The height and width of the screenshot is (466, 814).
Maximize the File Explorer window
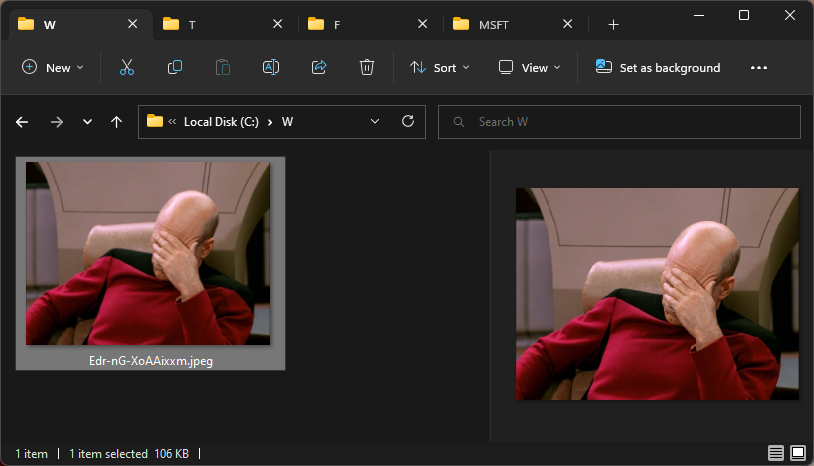pyautogui.click(x=744, y=16)
